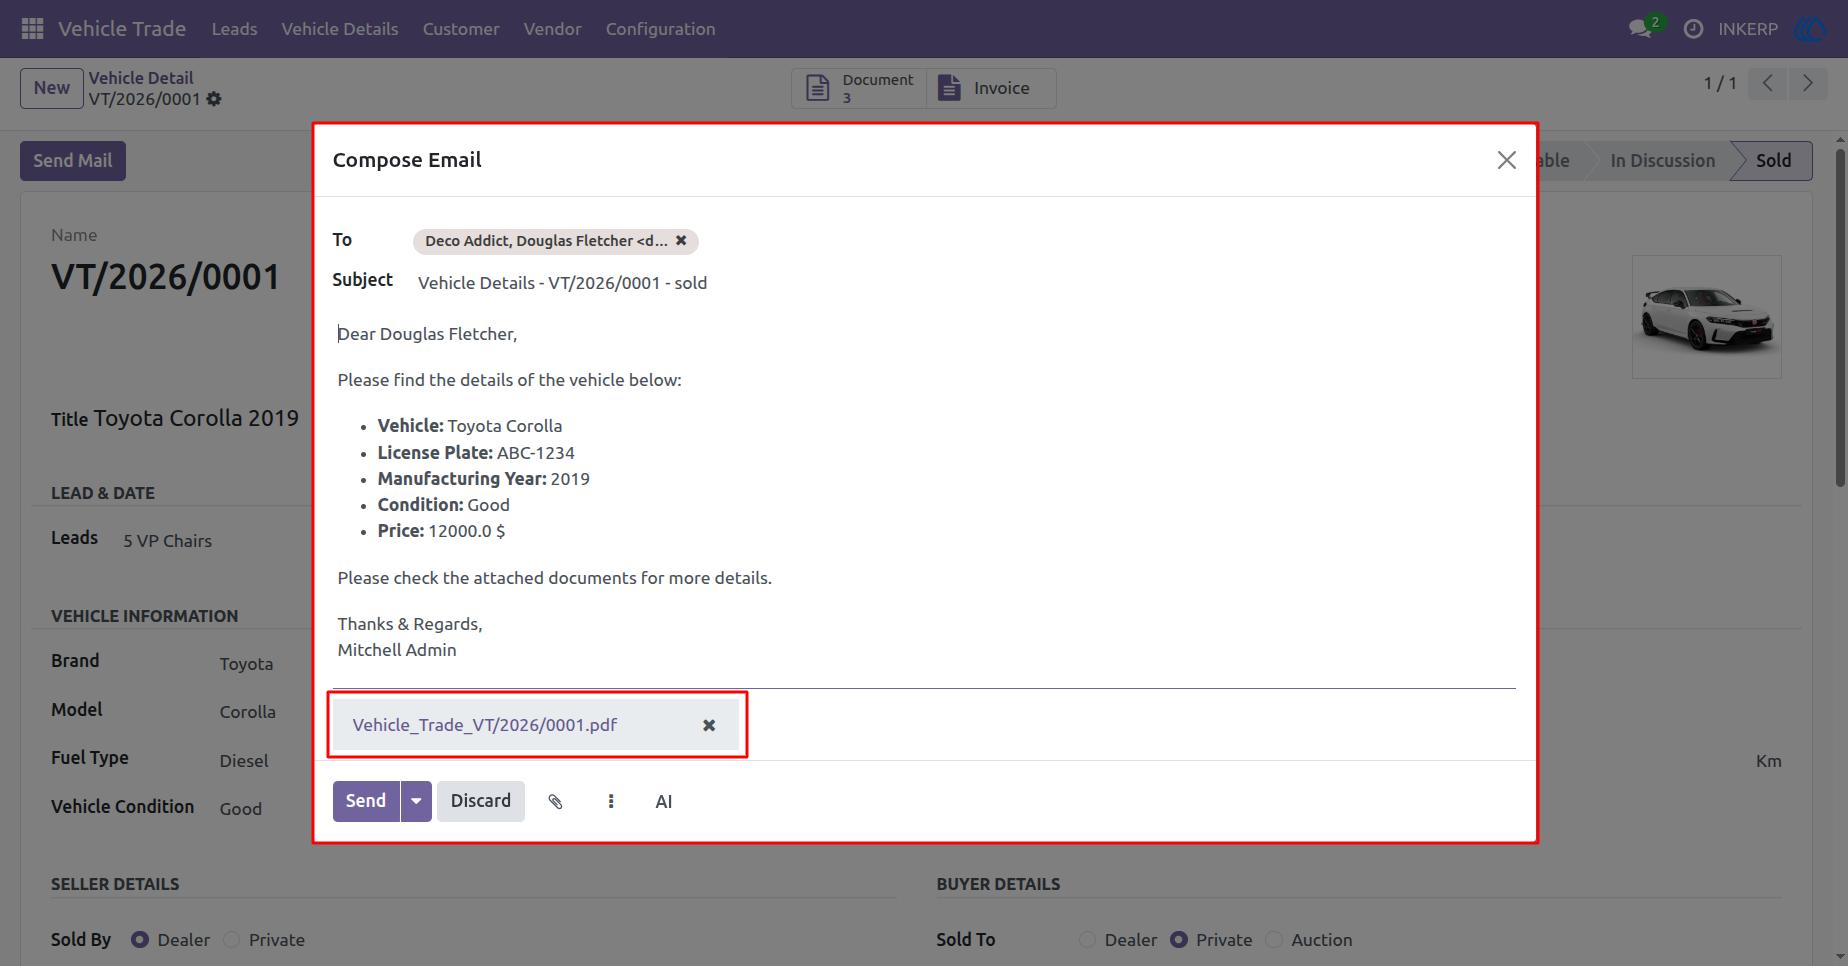Select the Auction radio under Sold To
The width and height of the screenshot is (1848, 966).
click(1274, 940)
